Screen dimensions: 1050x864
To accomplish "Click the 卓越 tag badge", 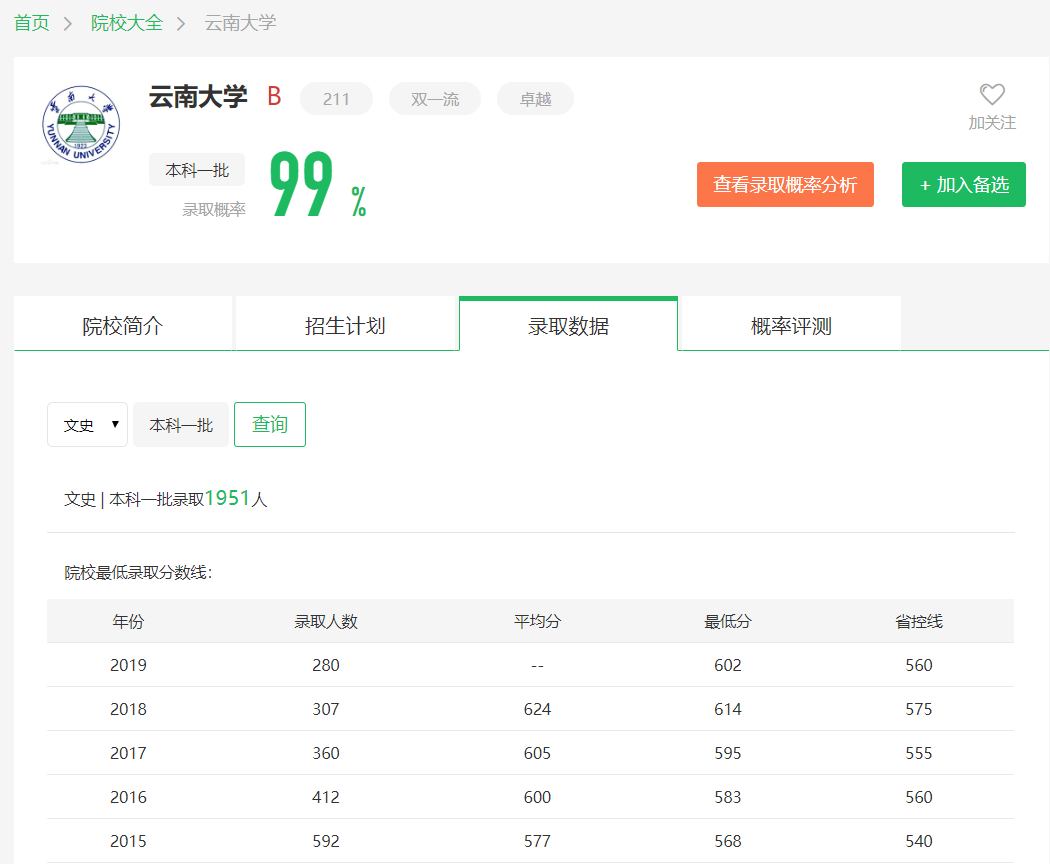I will [x=535, y=99].
